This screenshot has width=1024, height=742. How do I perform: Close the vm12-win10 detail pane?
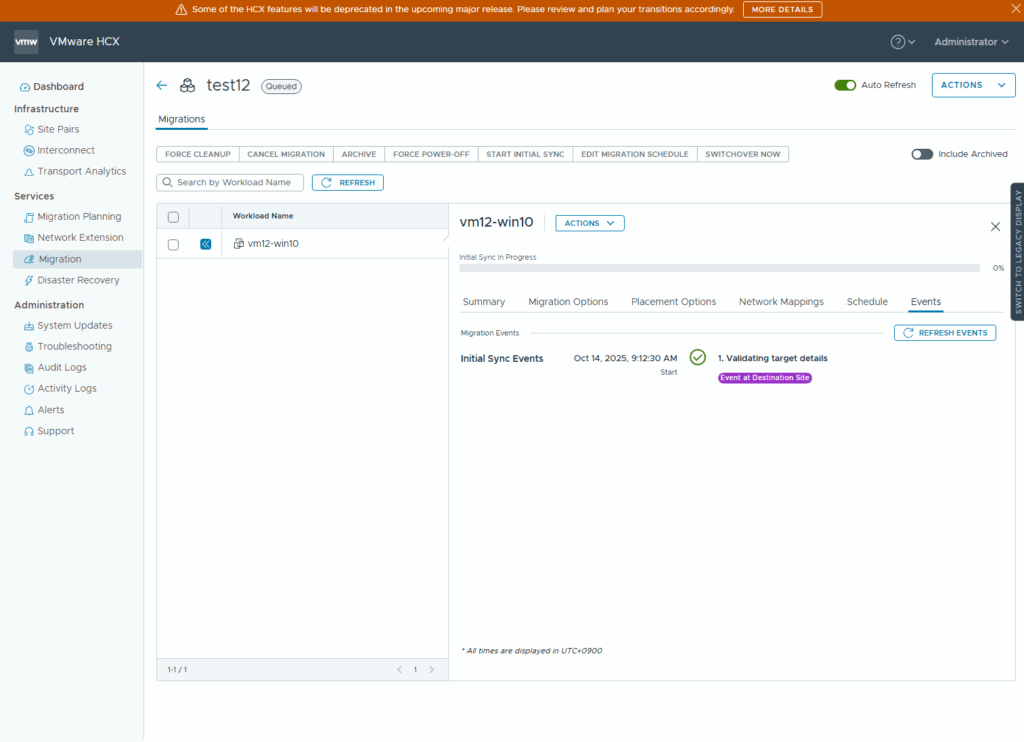coord(995,227)
